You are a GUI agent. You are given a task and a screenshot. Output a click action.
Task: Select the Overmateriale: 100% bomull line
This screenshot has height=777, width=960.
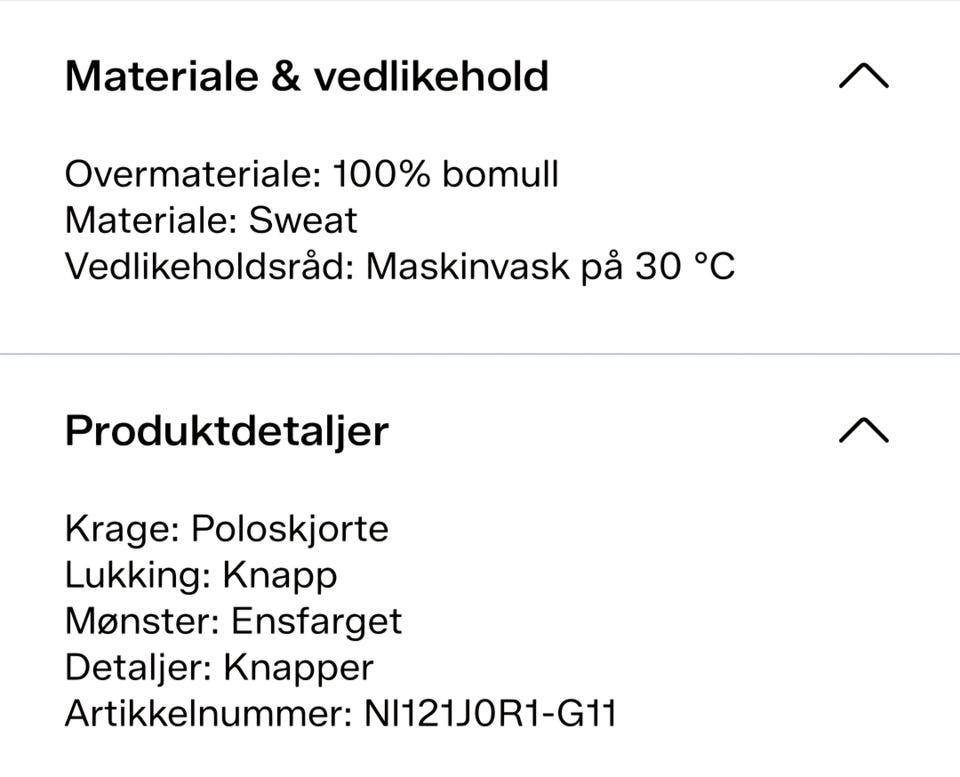(x=312, y=174)
